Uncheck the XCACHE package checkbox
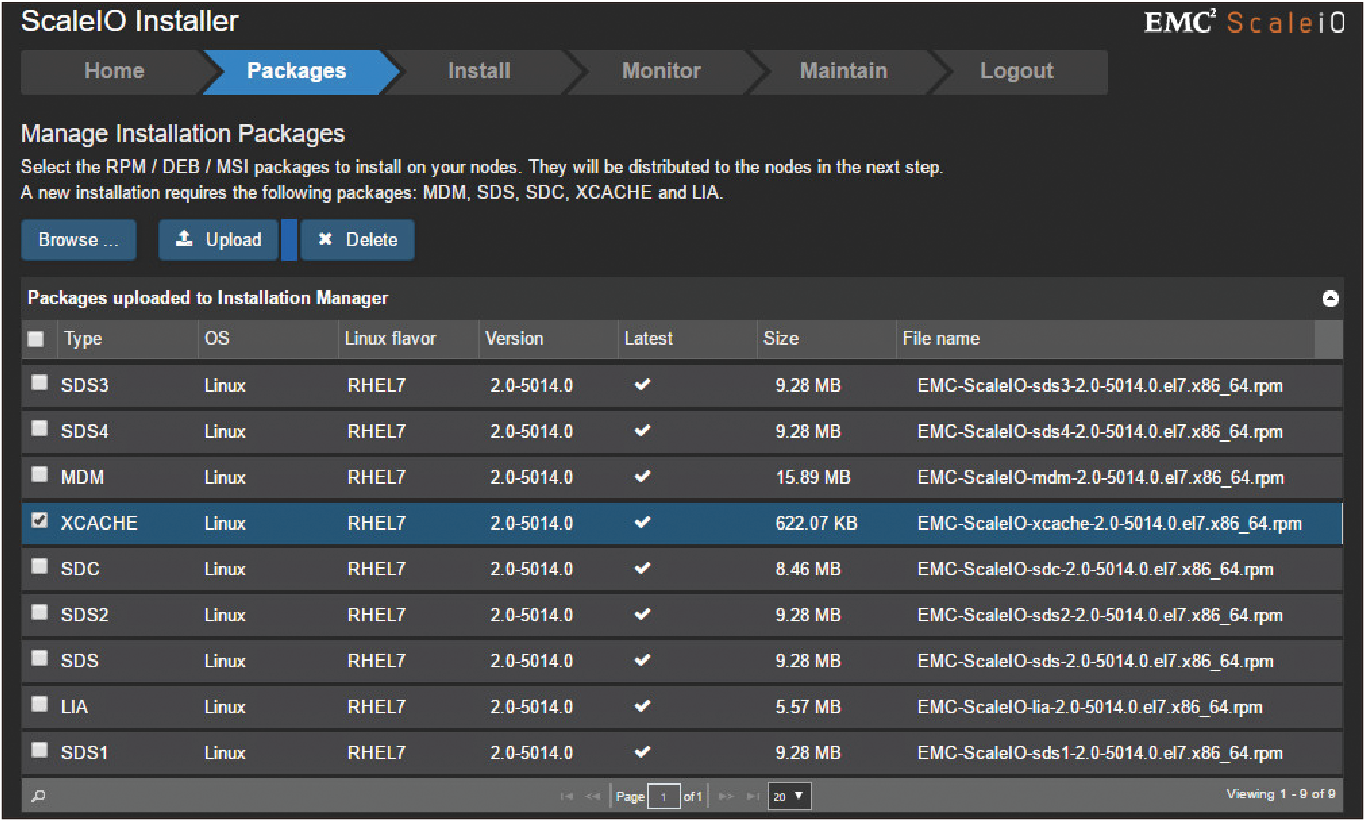 [39, 520]
